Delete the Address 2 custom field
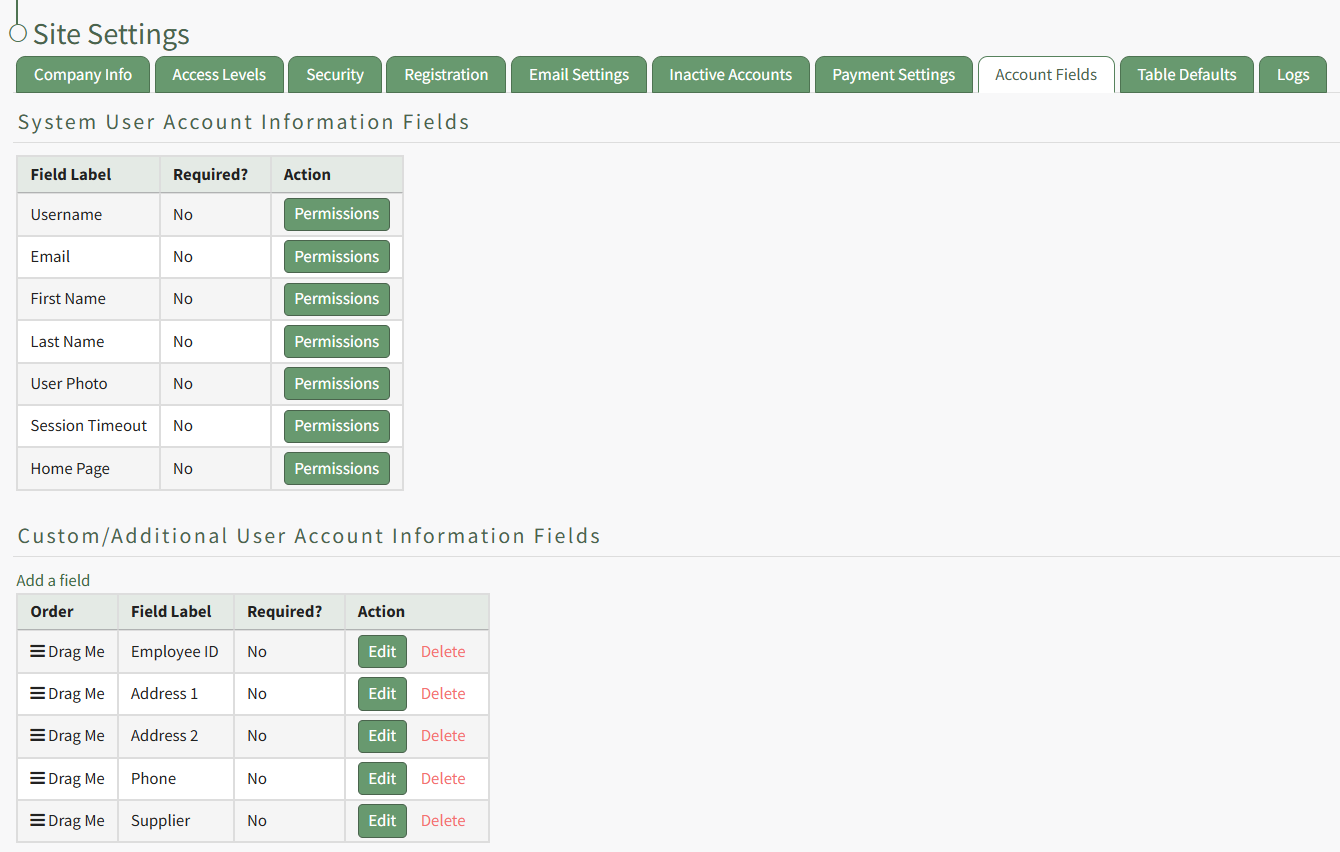The height and width of the screenshot is (852, 1340). (443, 735)
